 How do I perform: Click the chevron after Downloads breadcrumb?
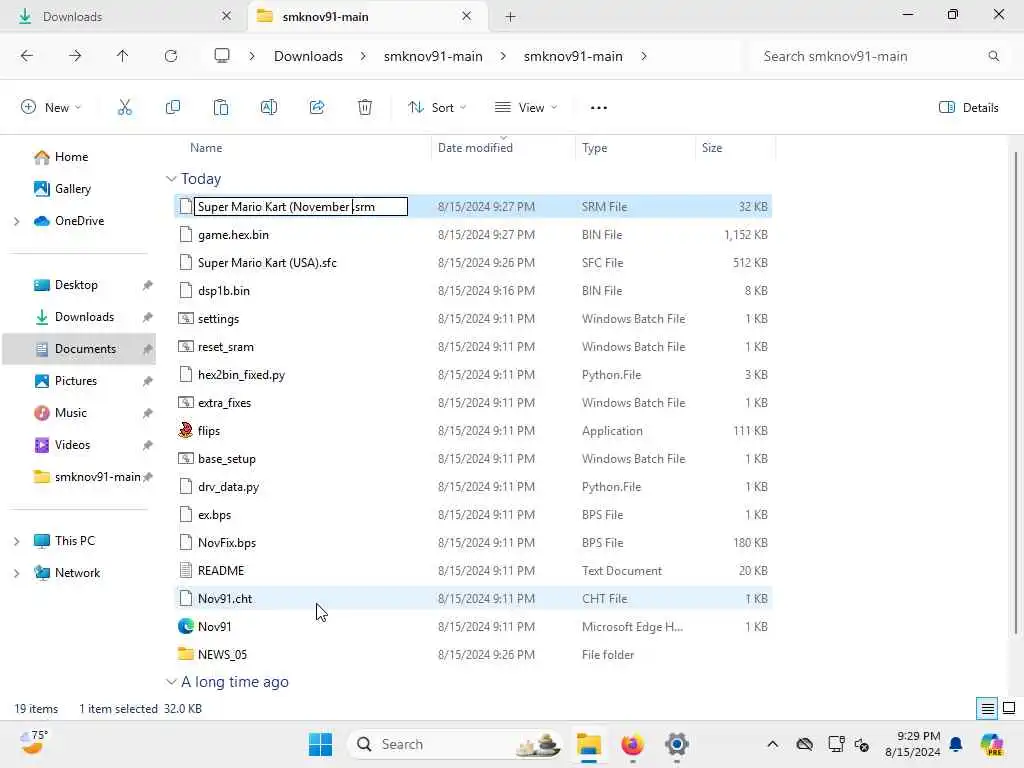(x=363, y=56)
